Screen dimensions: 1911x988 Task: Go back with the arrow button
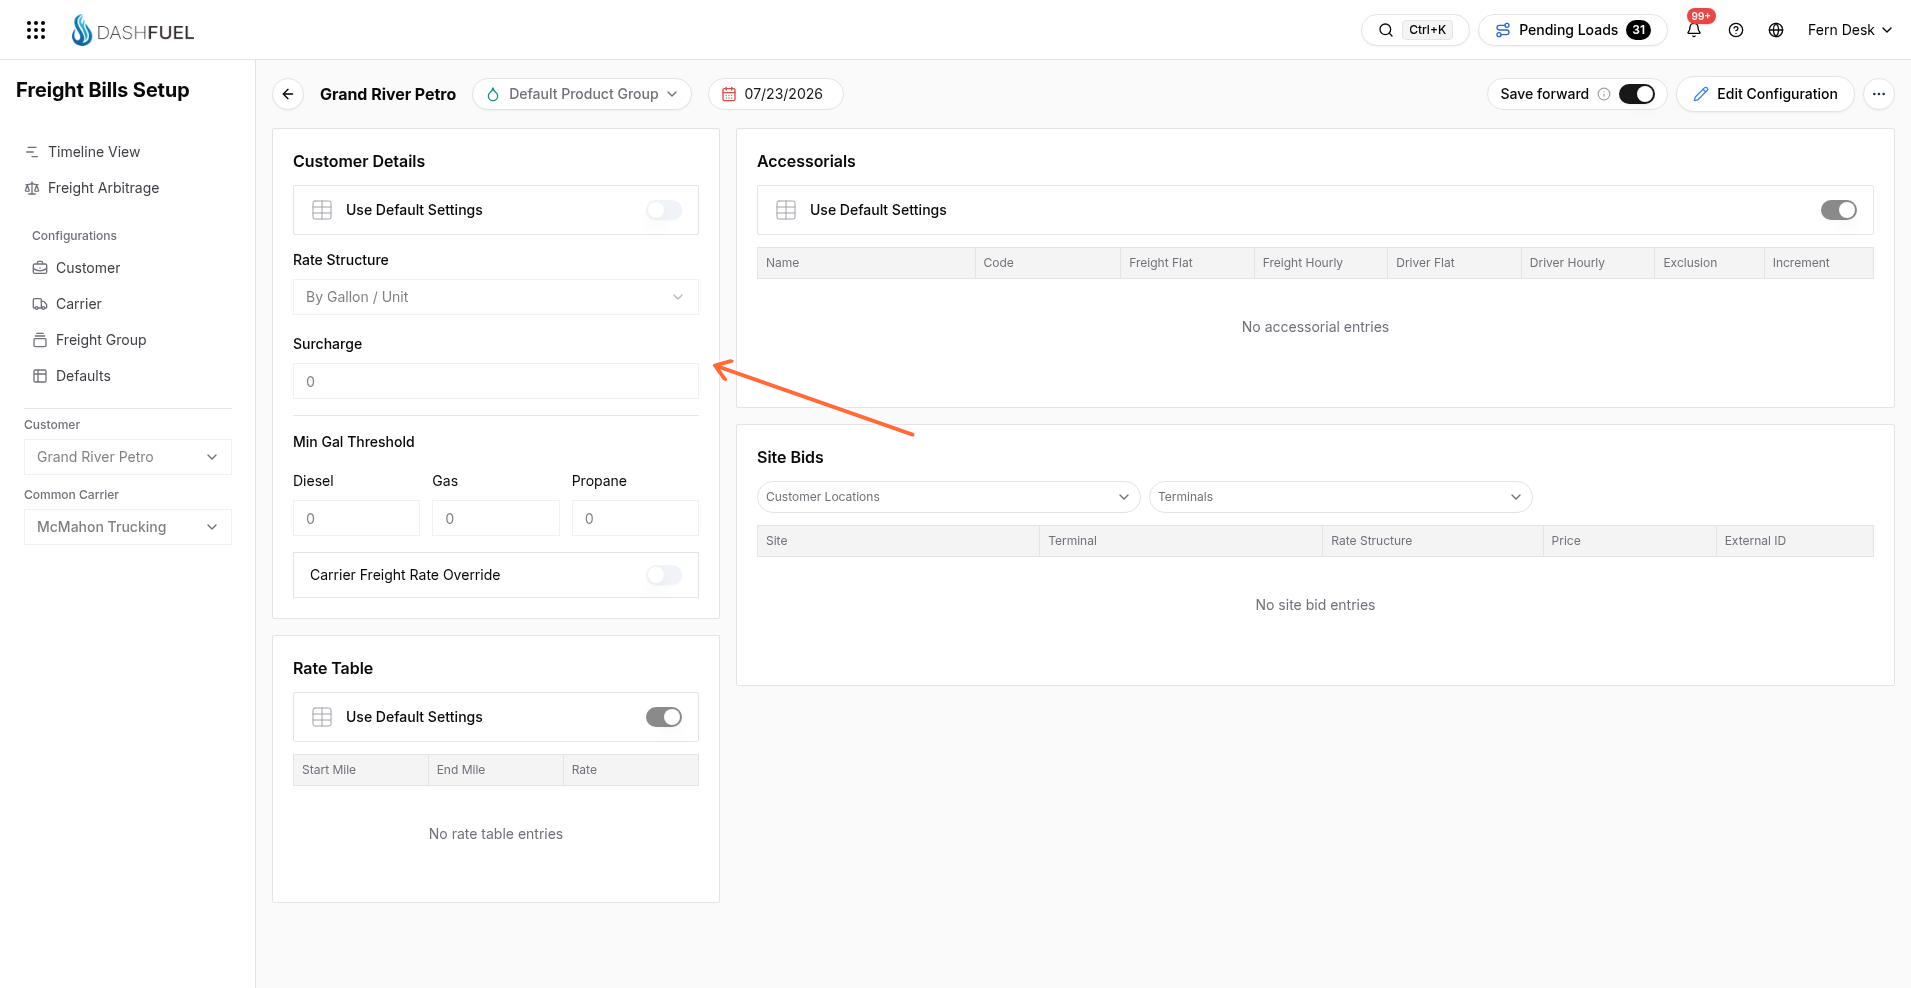288,94
